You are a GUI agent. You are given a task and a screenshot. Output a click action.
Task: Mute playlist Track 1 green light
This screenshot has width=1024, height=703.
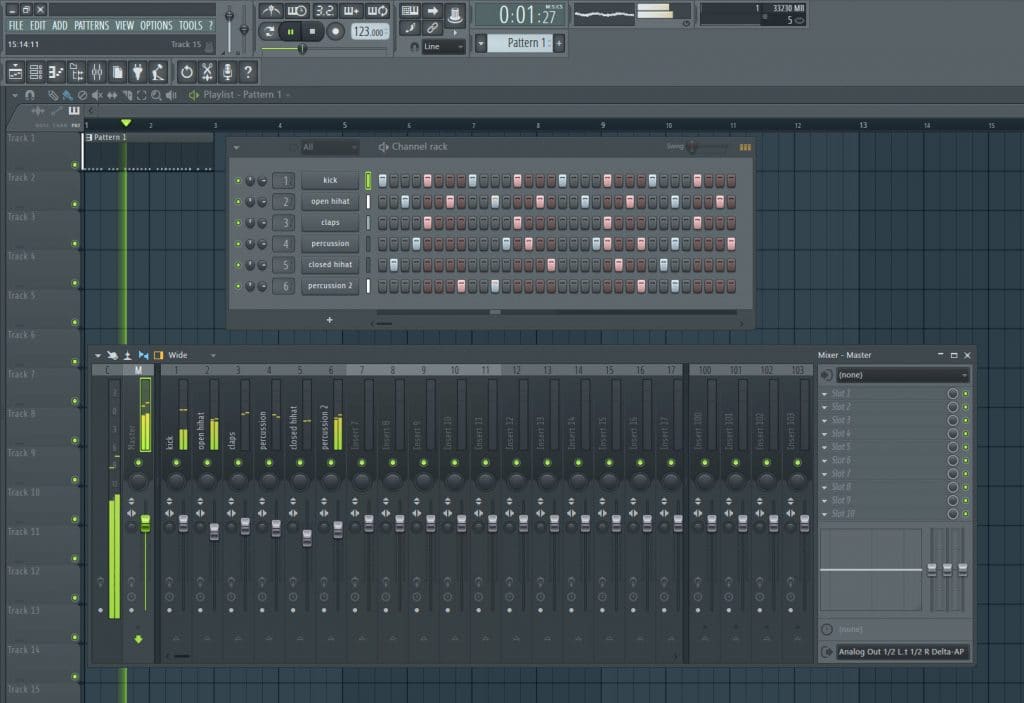(x=74, y=165)
